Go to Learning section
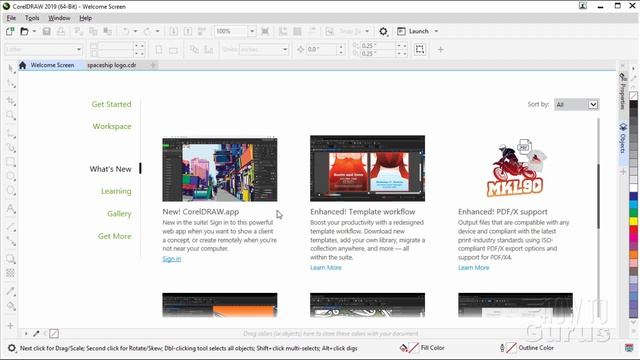Viewport: 640px width, 360px height. pos(116,191)
